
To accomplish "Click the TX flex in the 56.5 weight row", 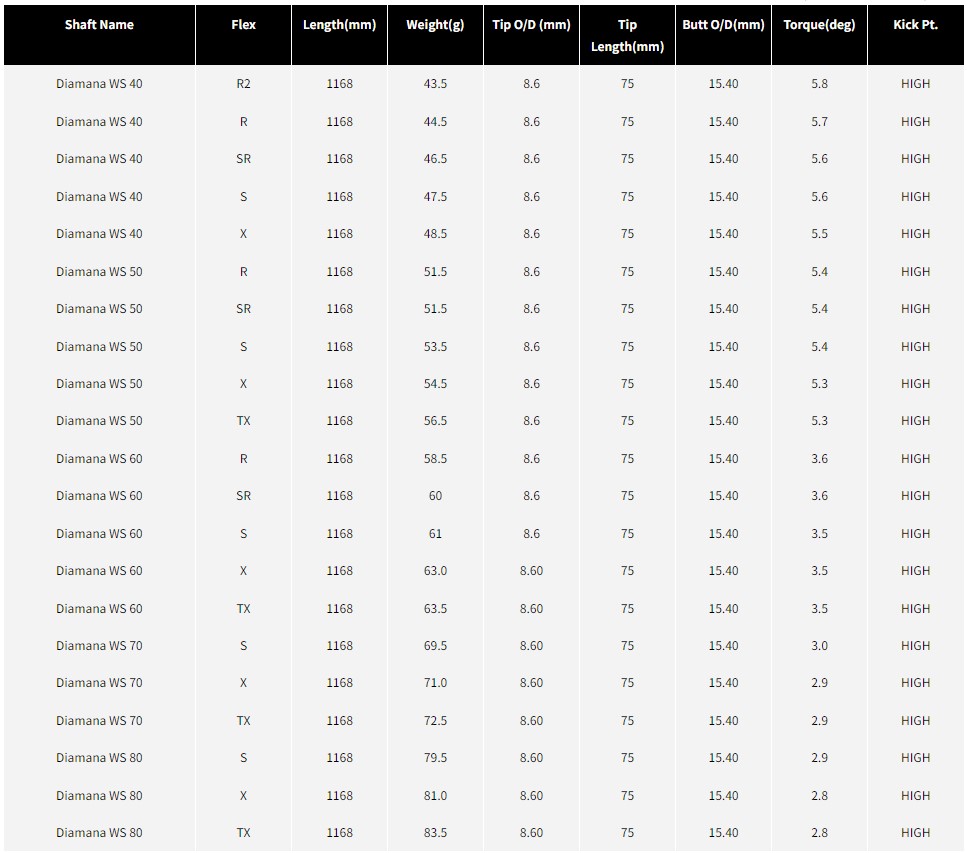I will coord(244,421).
